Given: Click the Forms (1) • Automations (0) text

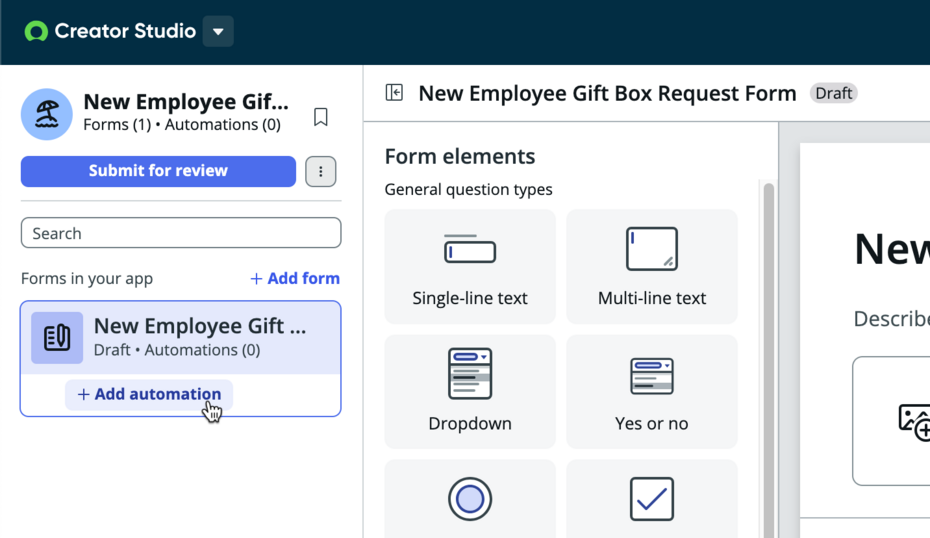Looking at the screenshot, I should (x=182, y=125).
